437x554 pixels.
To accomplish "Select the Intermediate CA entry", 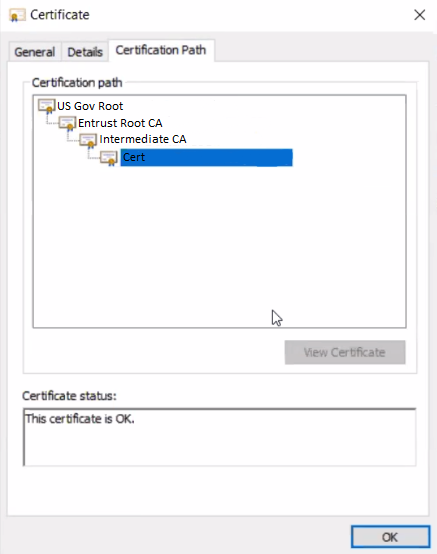I will tap(143, 139).
